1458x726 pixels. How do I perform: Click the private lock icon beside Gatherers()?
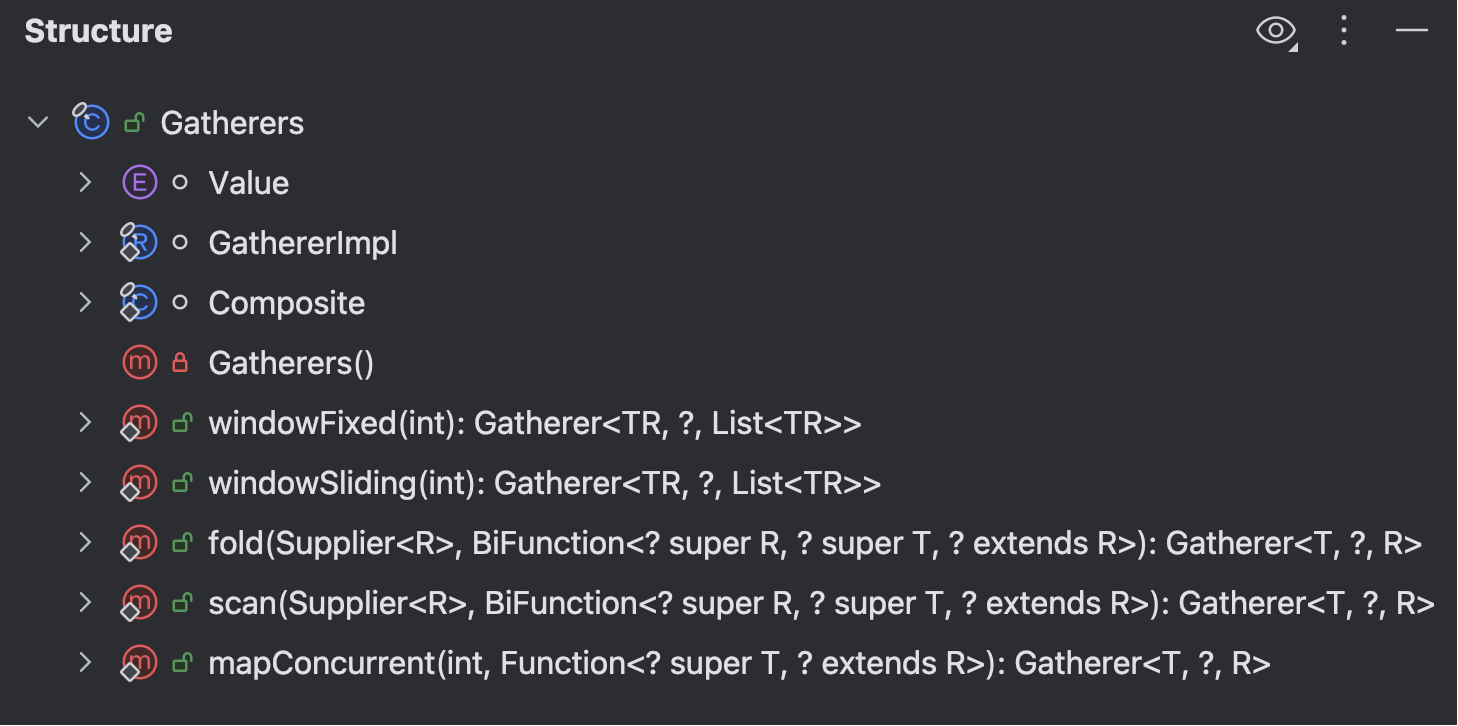pyautogui.click(x=181, y=363)
